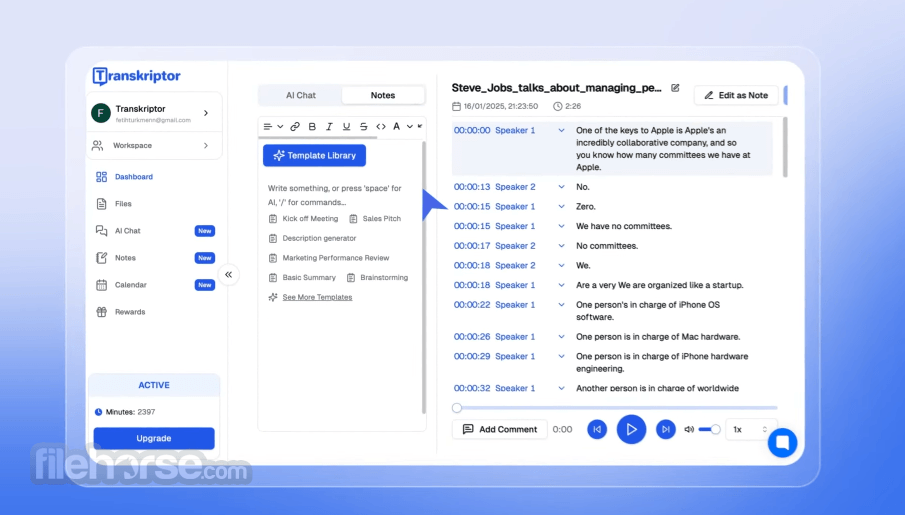Open the 1x playback speed selector

pos(750,430)
